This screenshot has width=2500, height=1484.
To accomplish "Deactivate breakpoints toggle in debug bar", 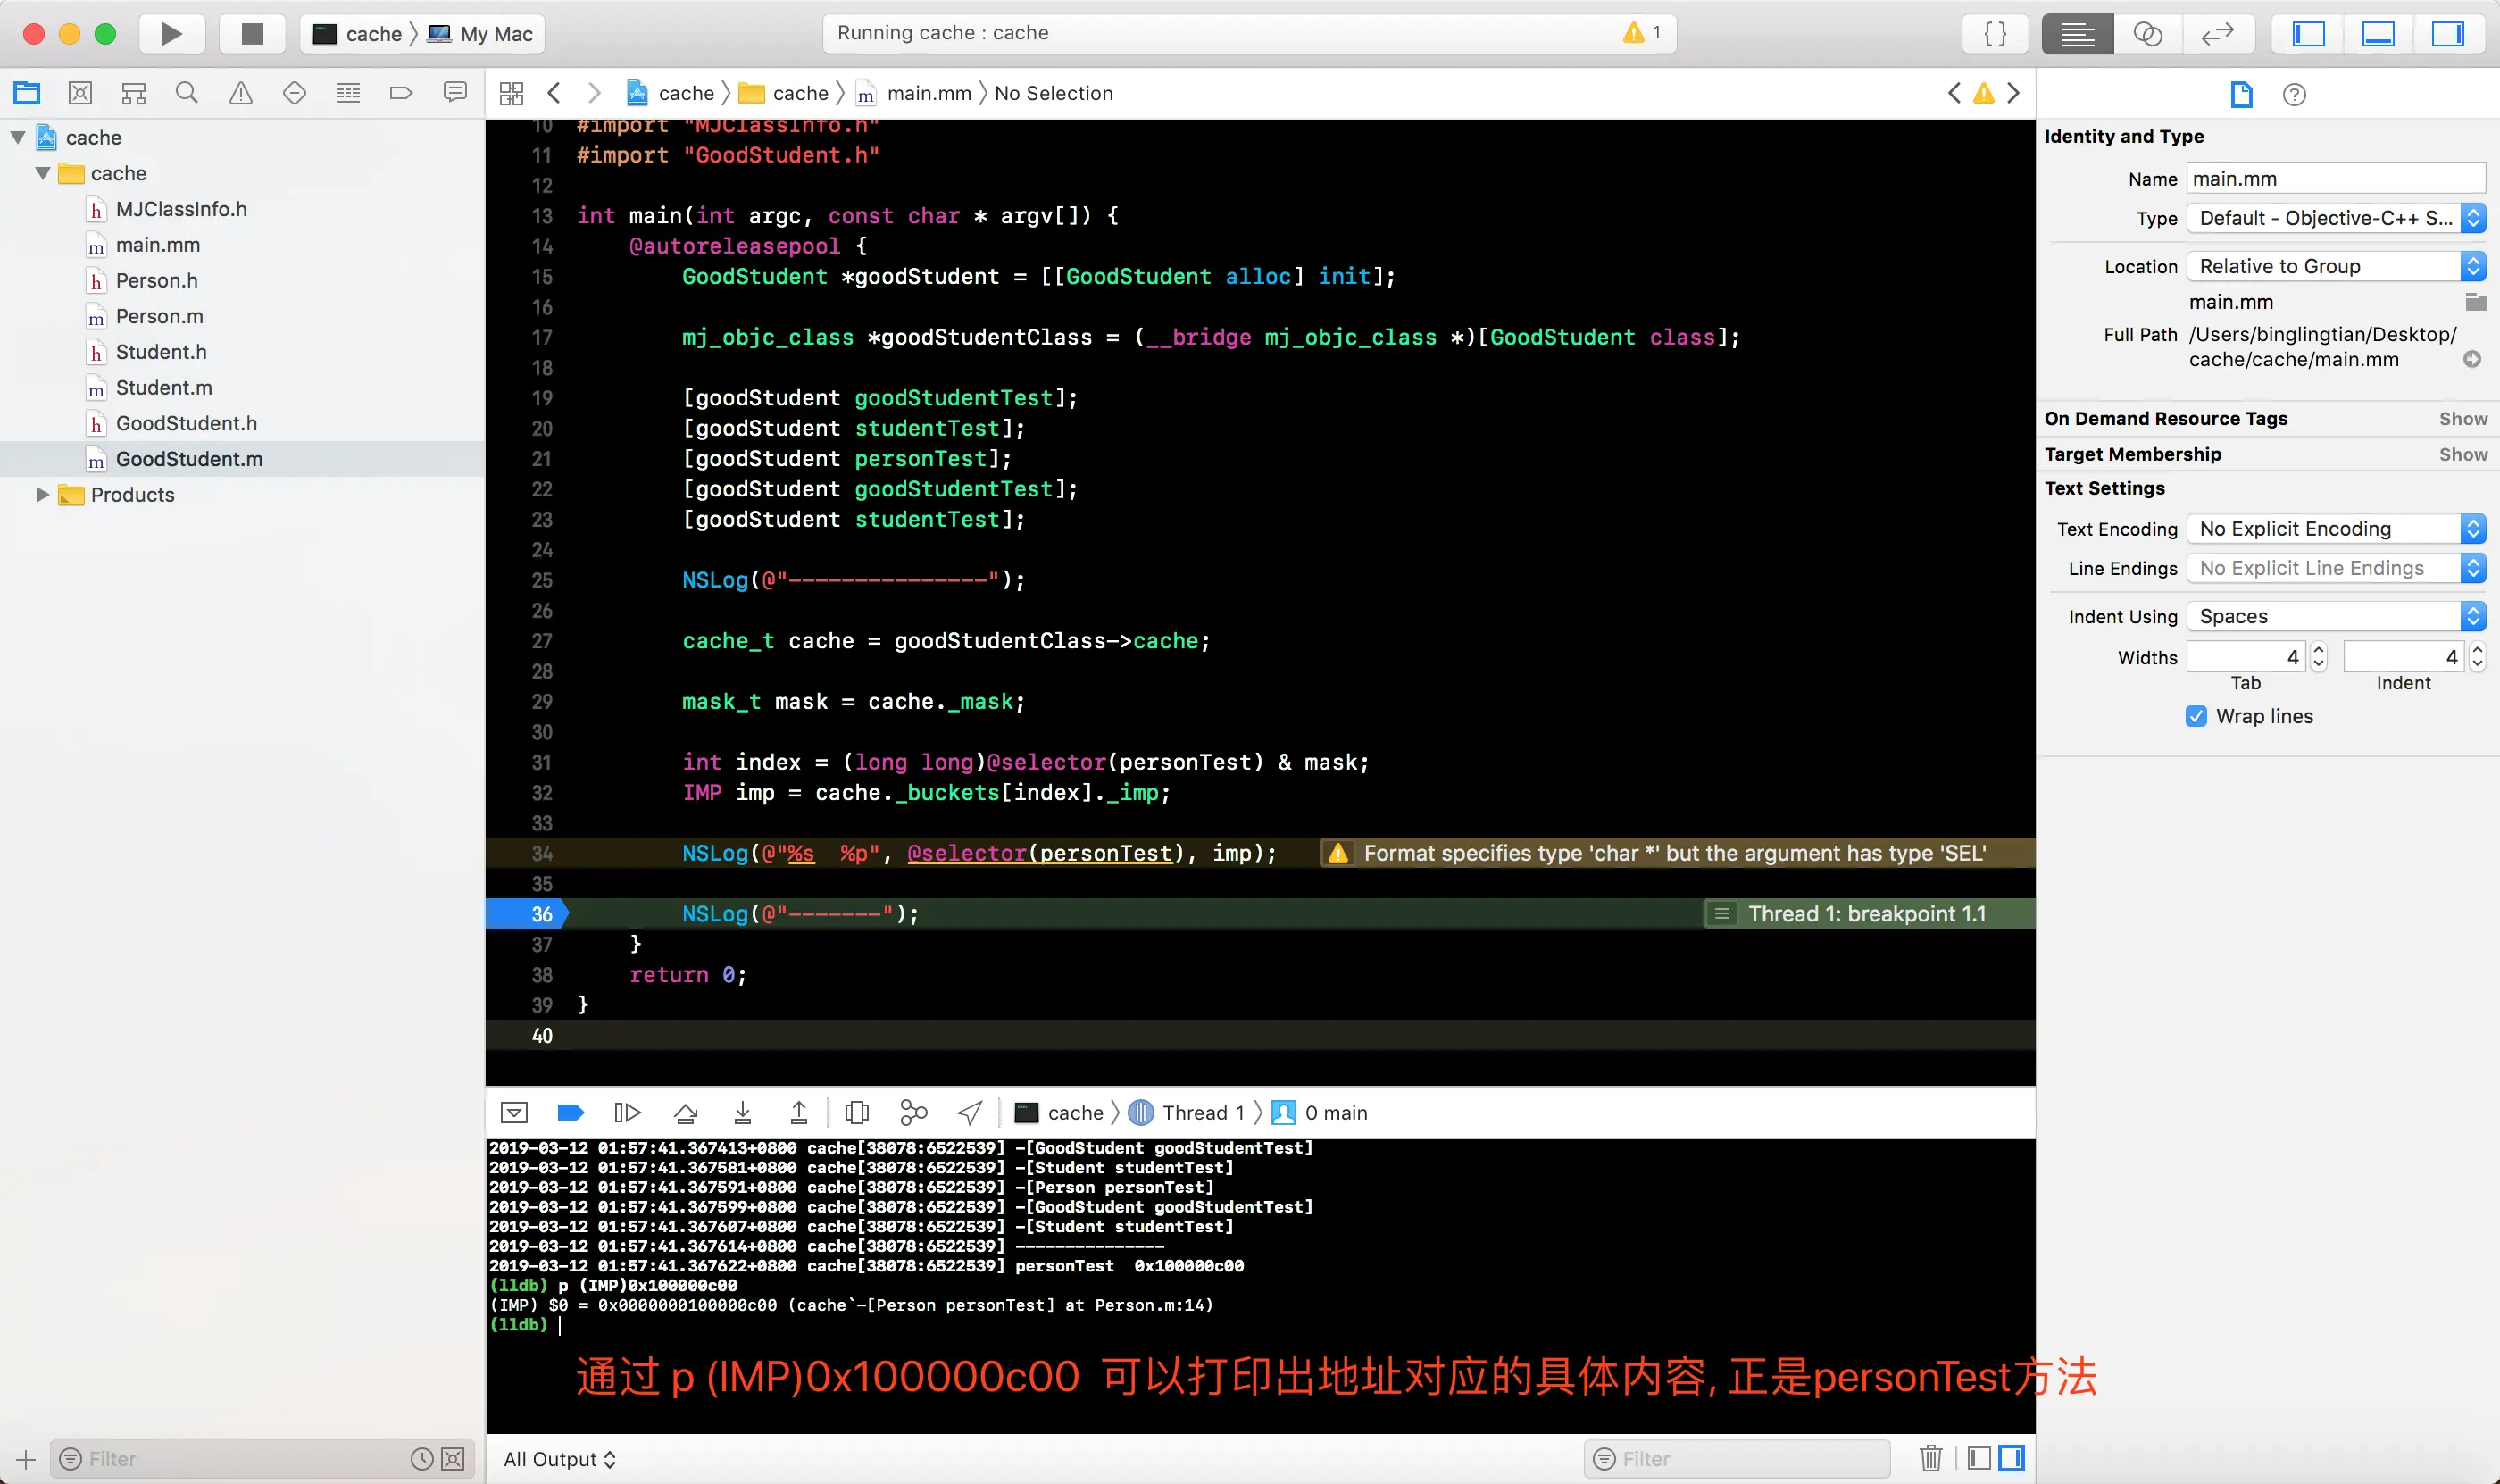I will tap(570, 1112).
